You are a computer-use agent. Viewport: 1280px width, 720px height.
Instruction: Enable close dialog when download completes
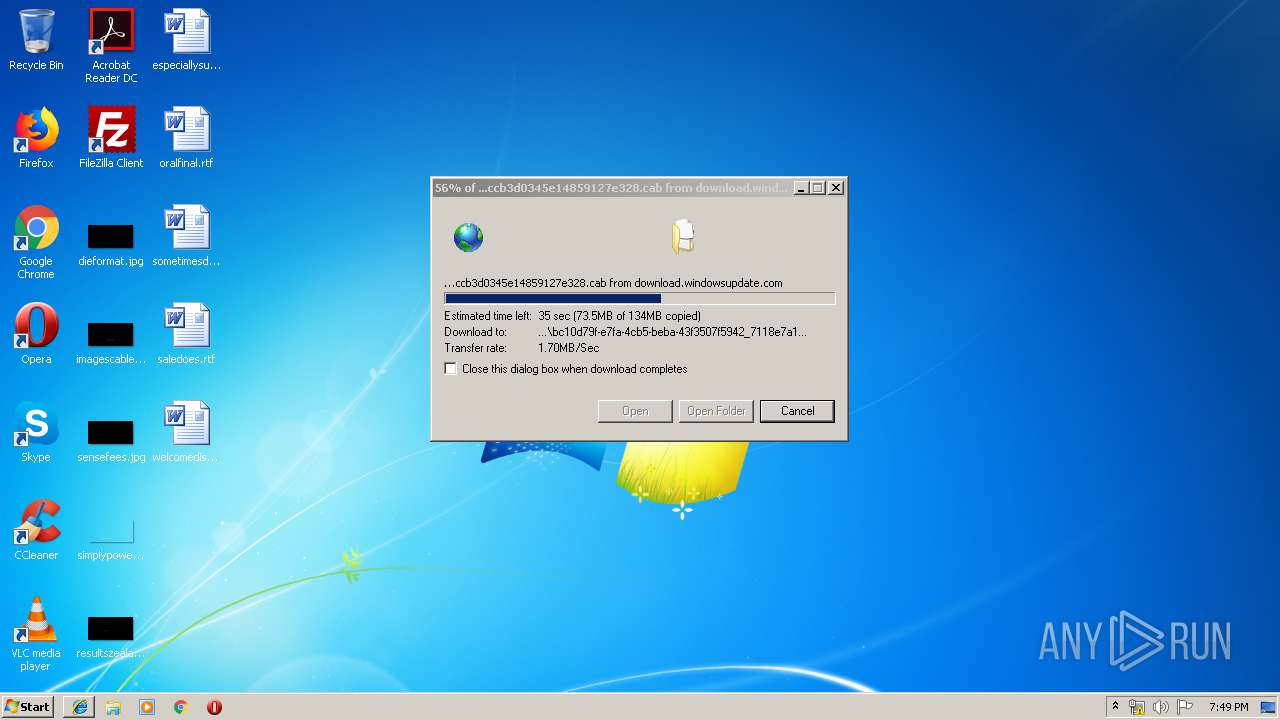[x=451, y=369]
